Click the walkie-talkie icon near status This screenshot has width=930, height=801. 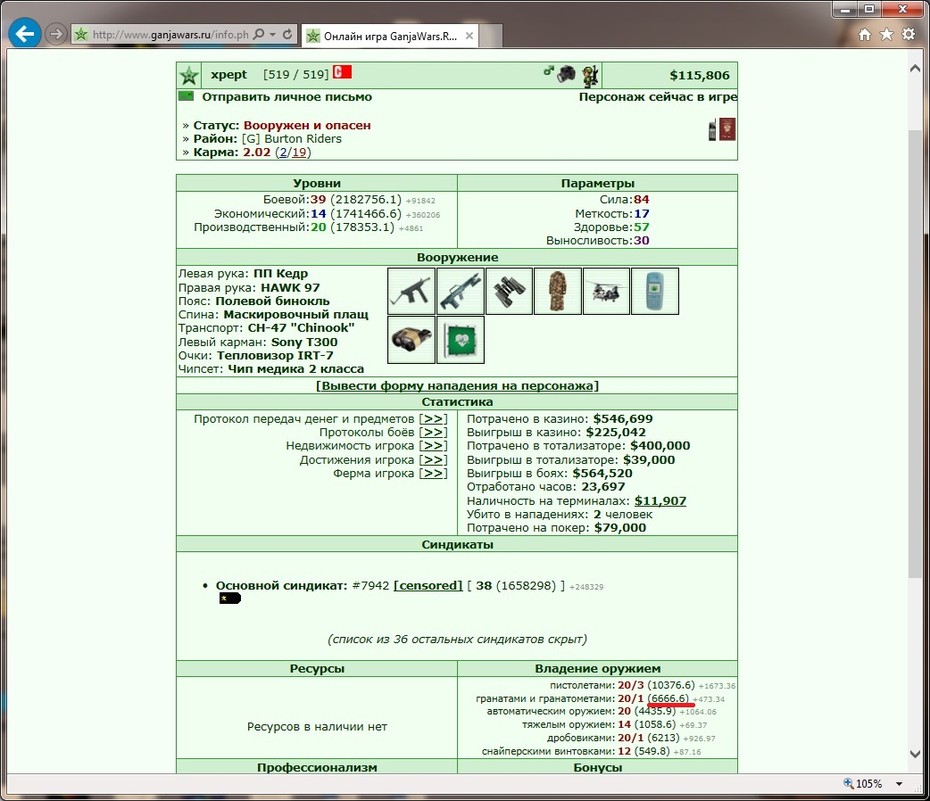[x=712, y=130]
